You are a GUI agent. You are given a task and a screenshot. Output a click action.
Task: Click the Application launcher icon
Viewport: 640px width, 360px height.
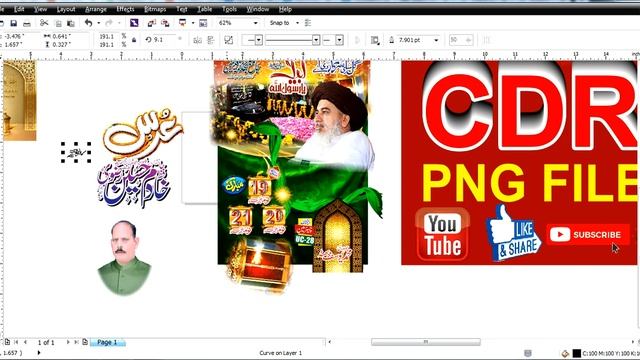tap(183, 23)
